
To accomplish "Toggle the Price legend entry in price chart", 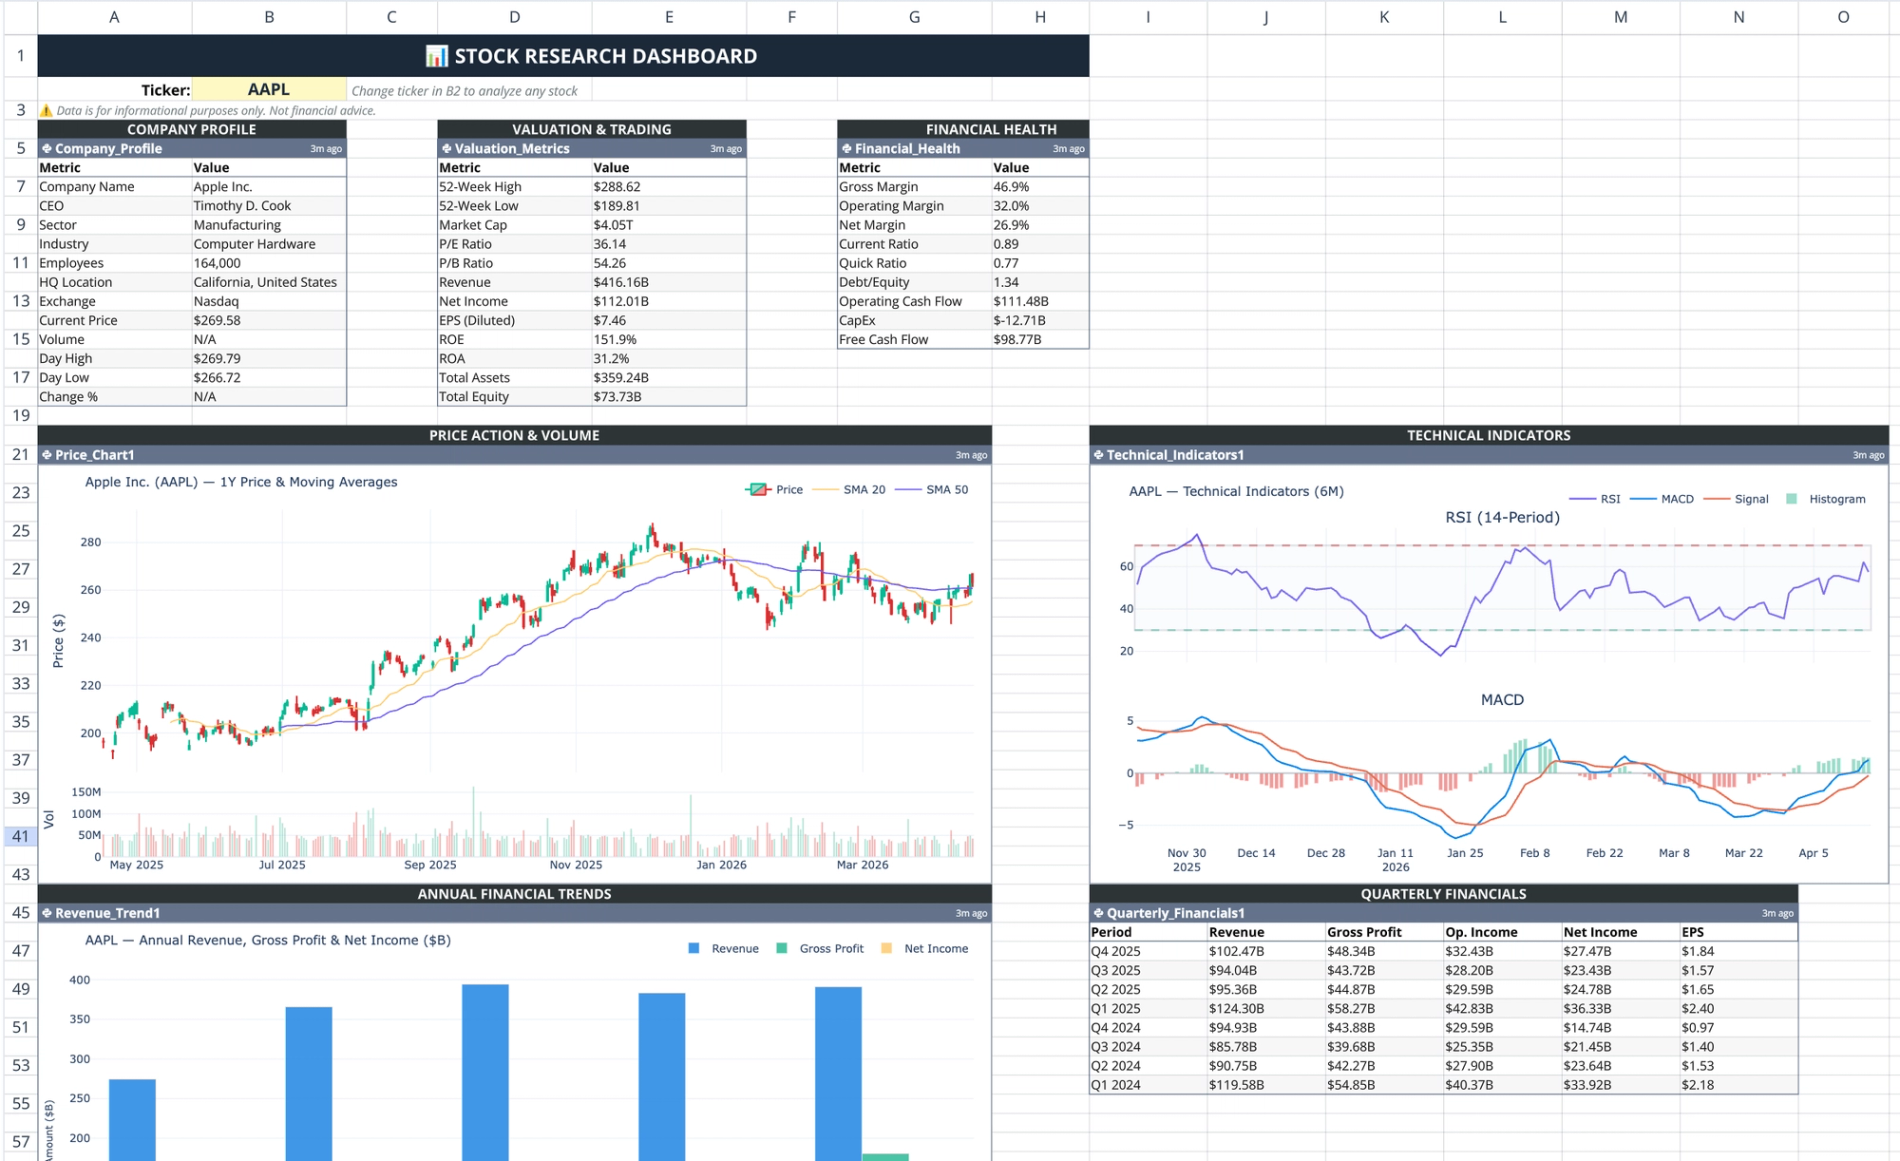I will pyautogui.click(x=774, y=489).
